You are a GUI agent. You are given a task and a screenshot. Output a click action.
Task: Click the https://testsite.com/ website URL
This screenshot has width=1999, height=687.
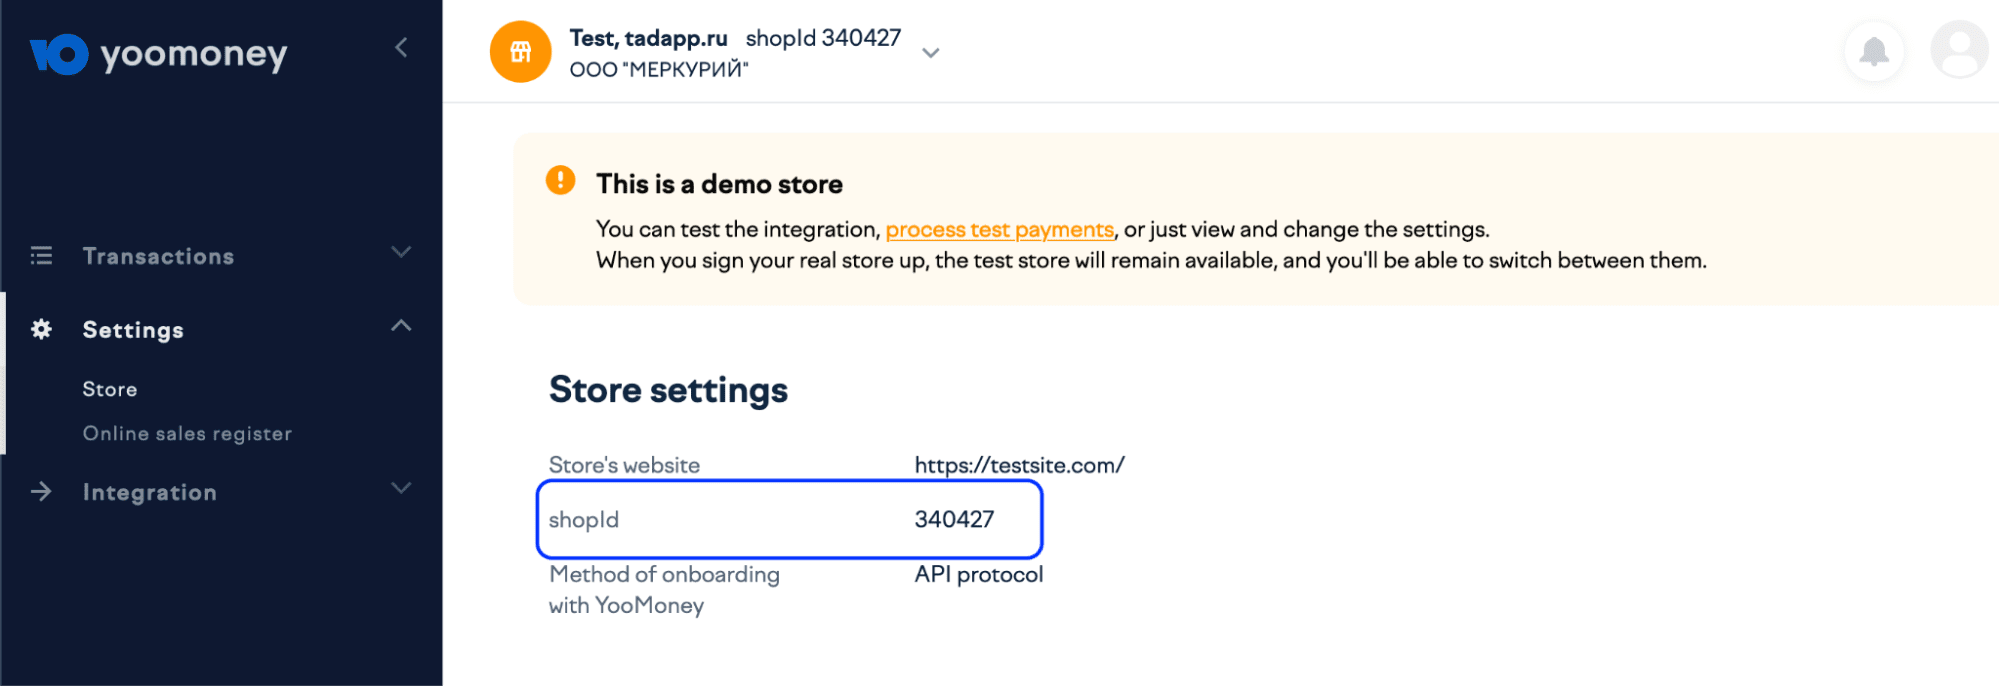pos(1019,465)
